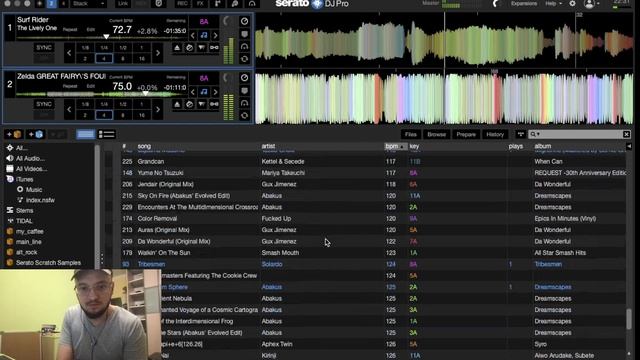Click the shield quantize icon on deck 1

(x=244, y=34)
